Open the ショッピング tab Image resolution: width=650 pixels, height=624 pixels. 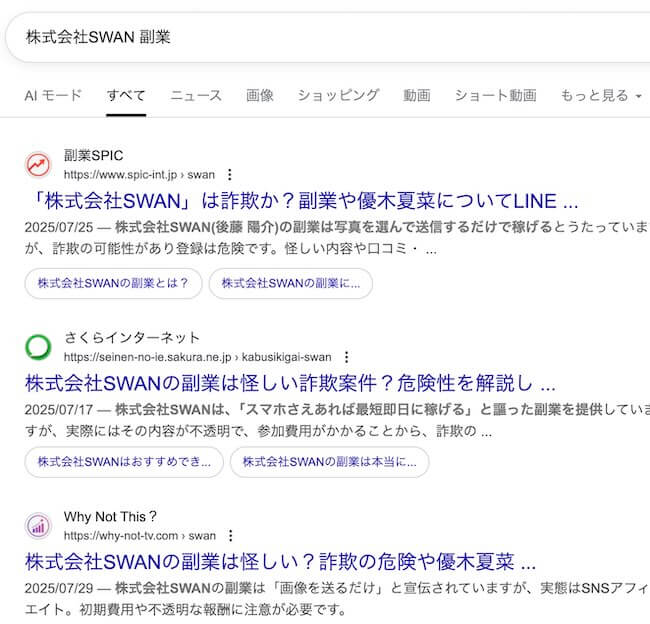click(x=338, y=96)
